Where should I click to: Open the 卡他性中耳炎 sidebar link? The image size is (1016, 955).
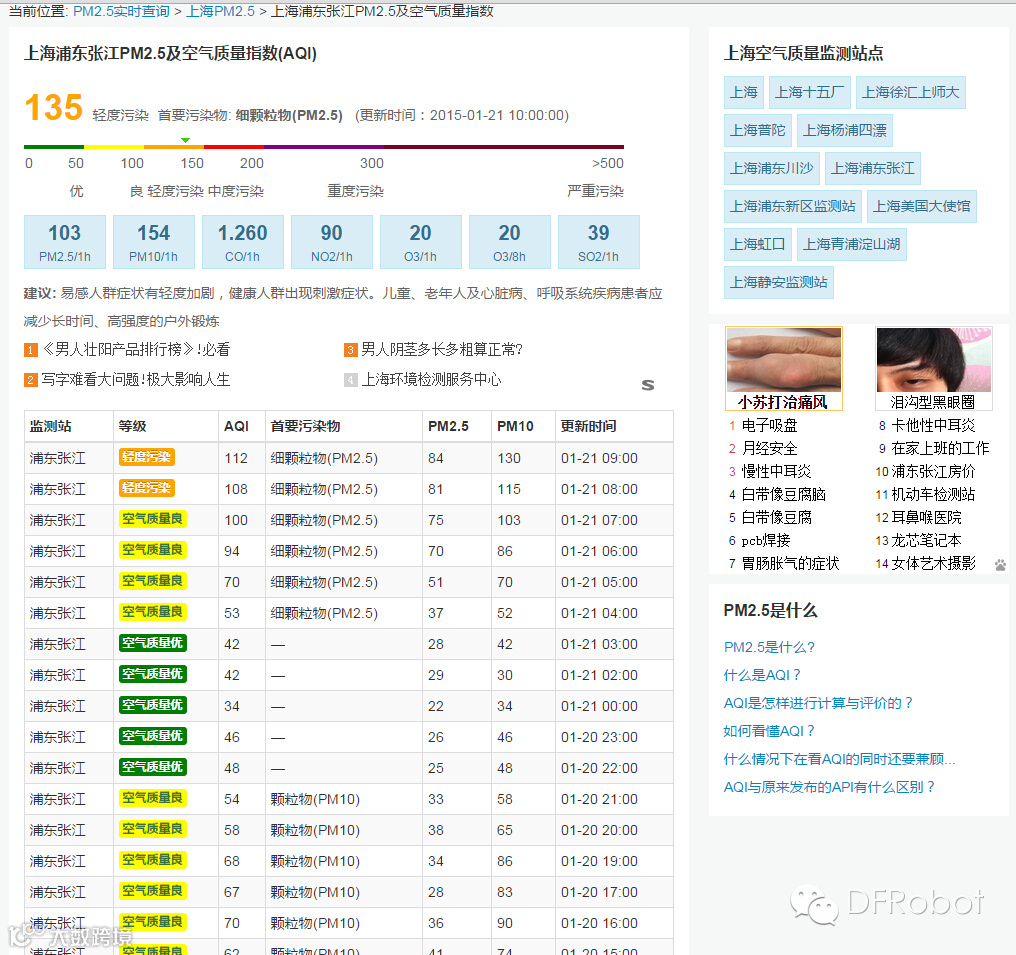[x=933, y=426]
